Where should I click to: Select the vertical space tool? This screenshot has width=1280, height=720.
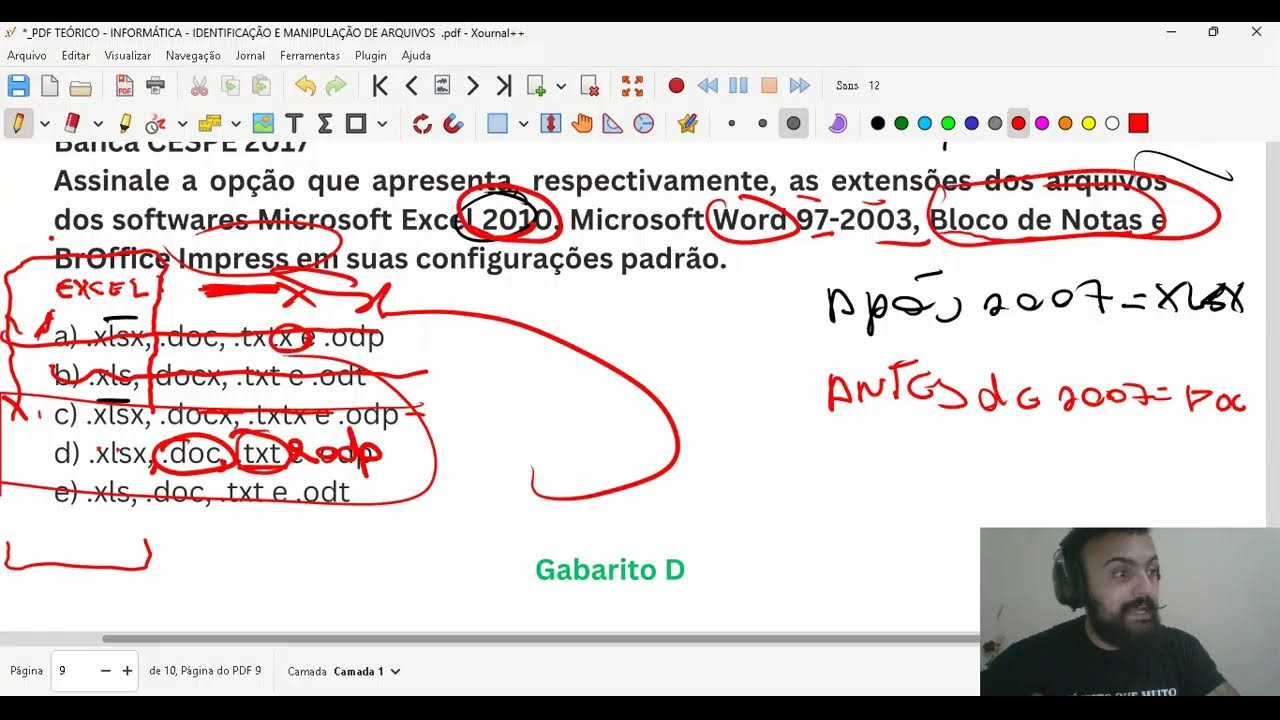point(550,123)
